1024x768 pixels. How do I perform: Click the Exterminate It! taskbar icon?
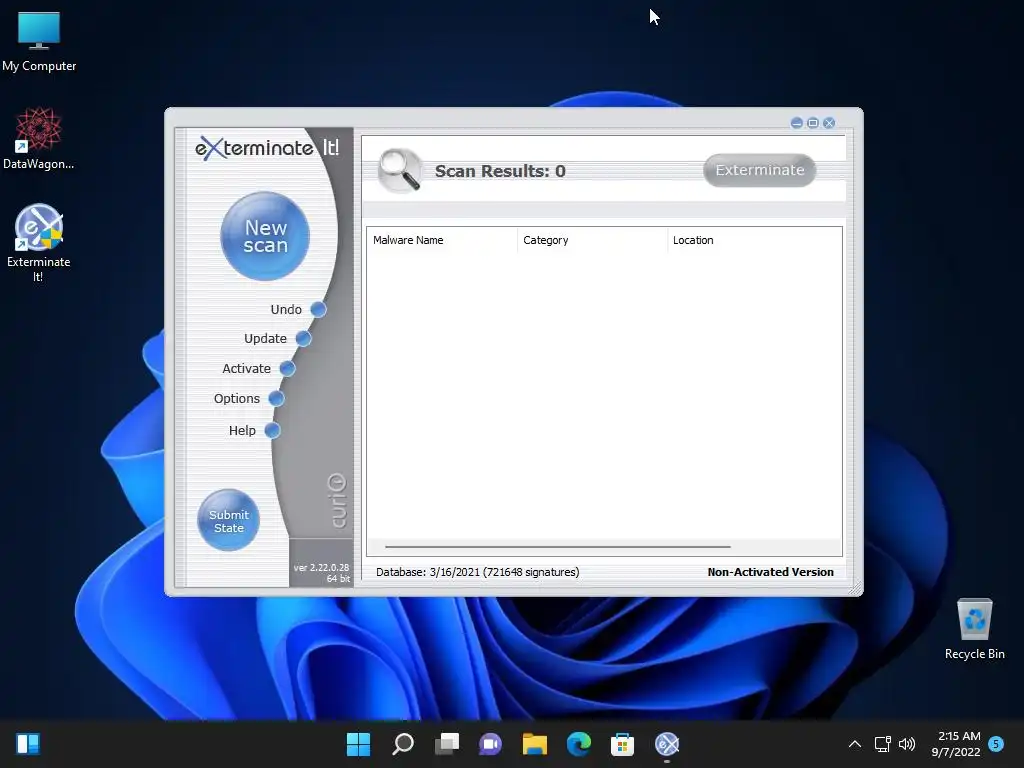click(667, 744)
